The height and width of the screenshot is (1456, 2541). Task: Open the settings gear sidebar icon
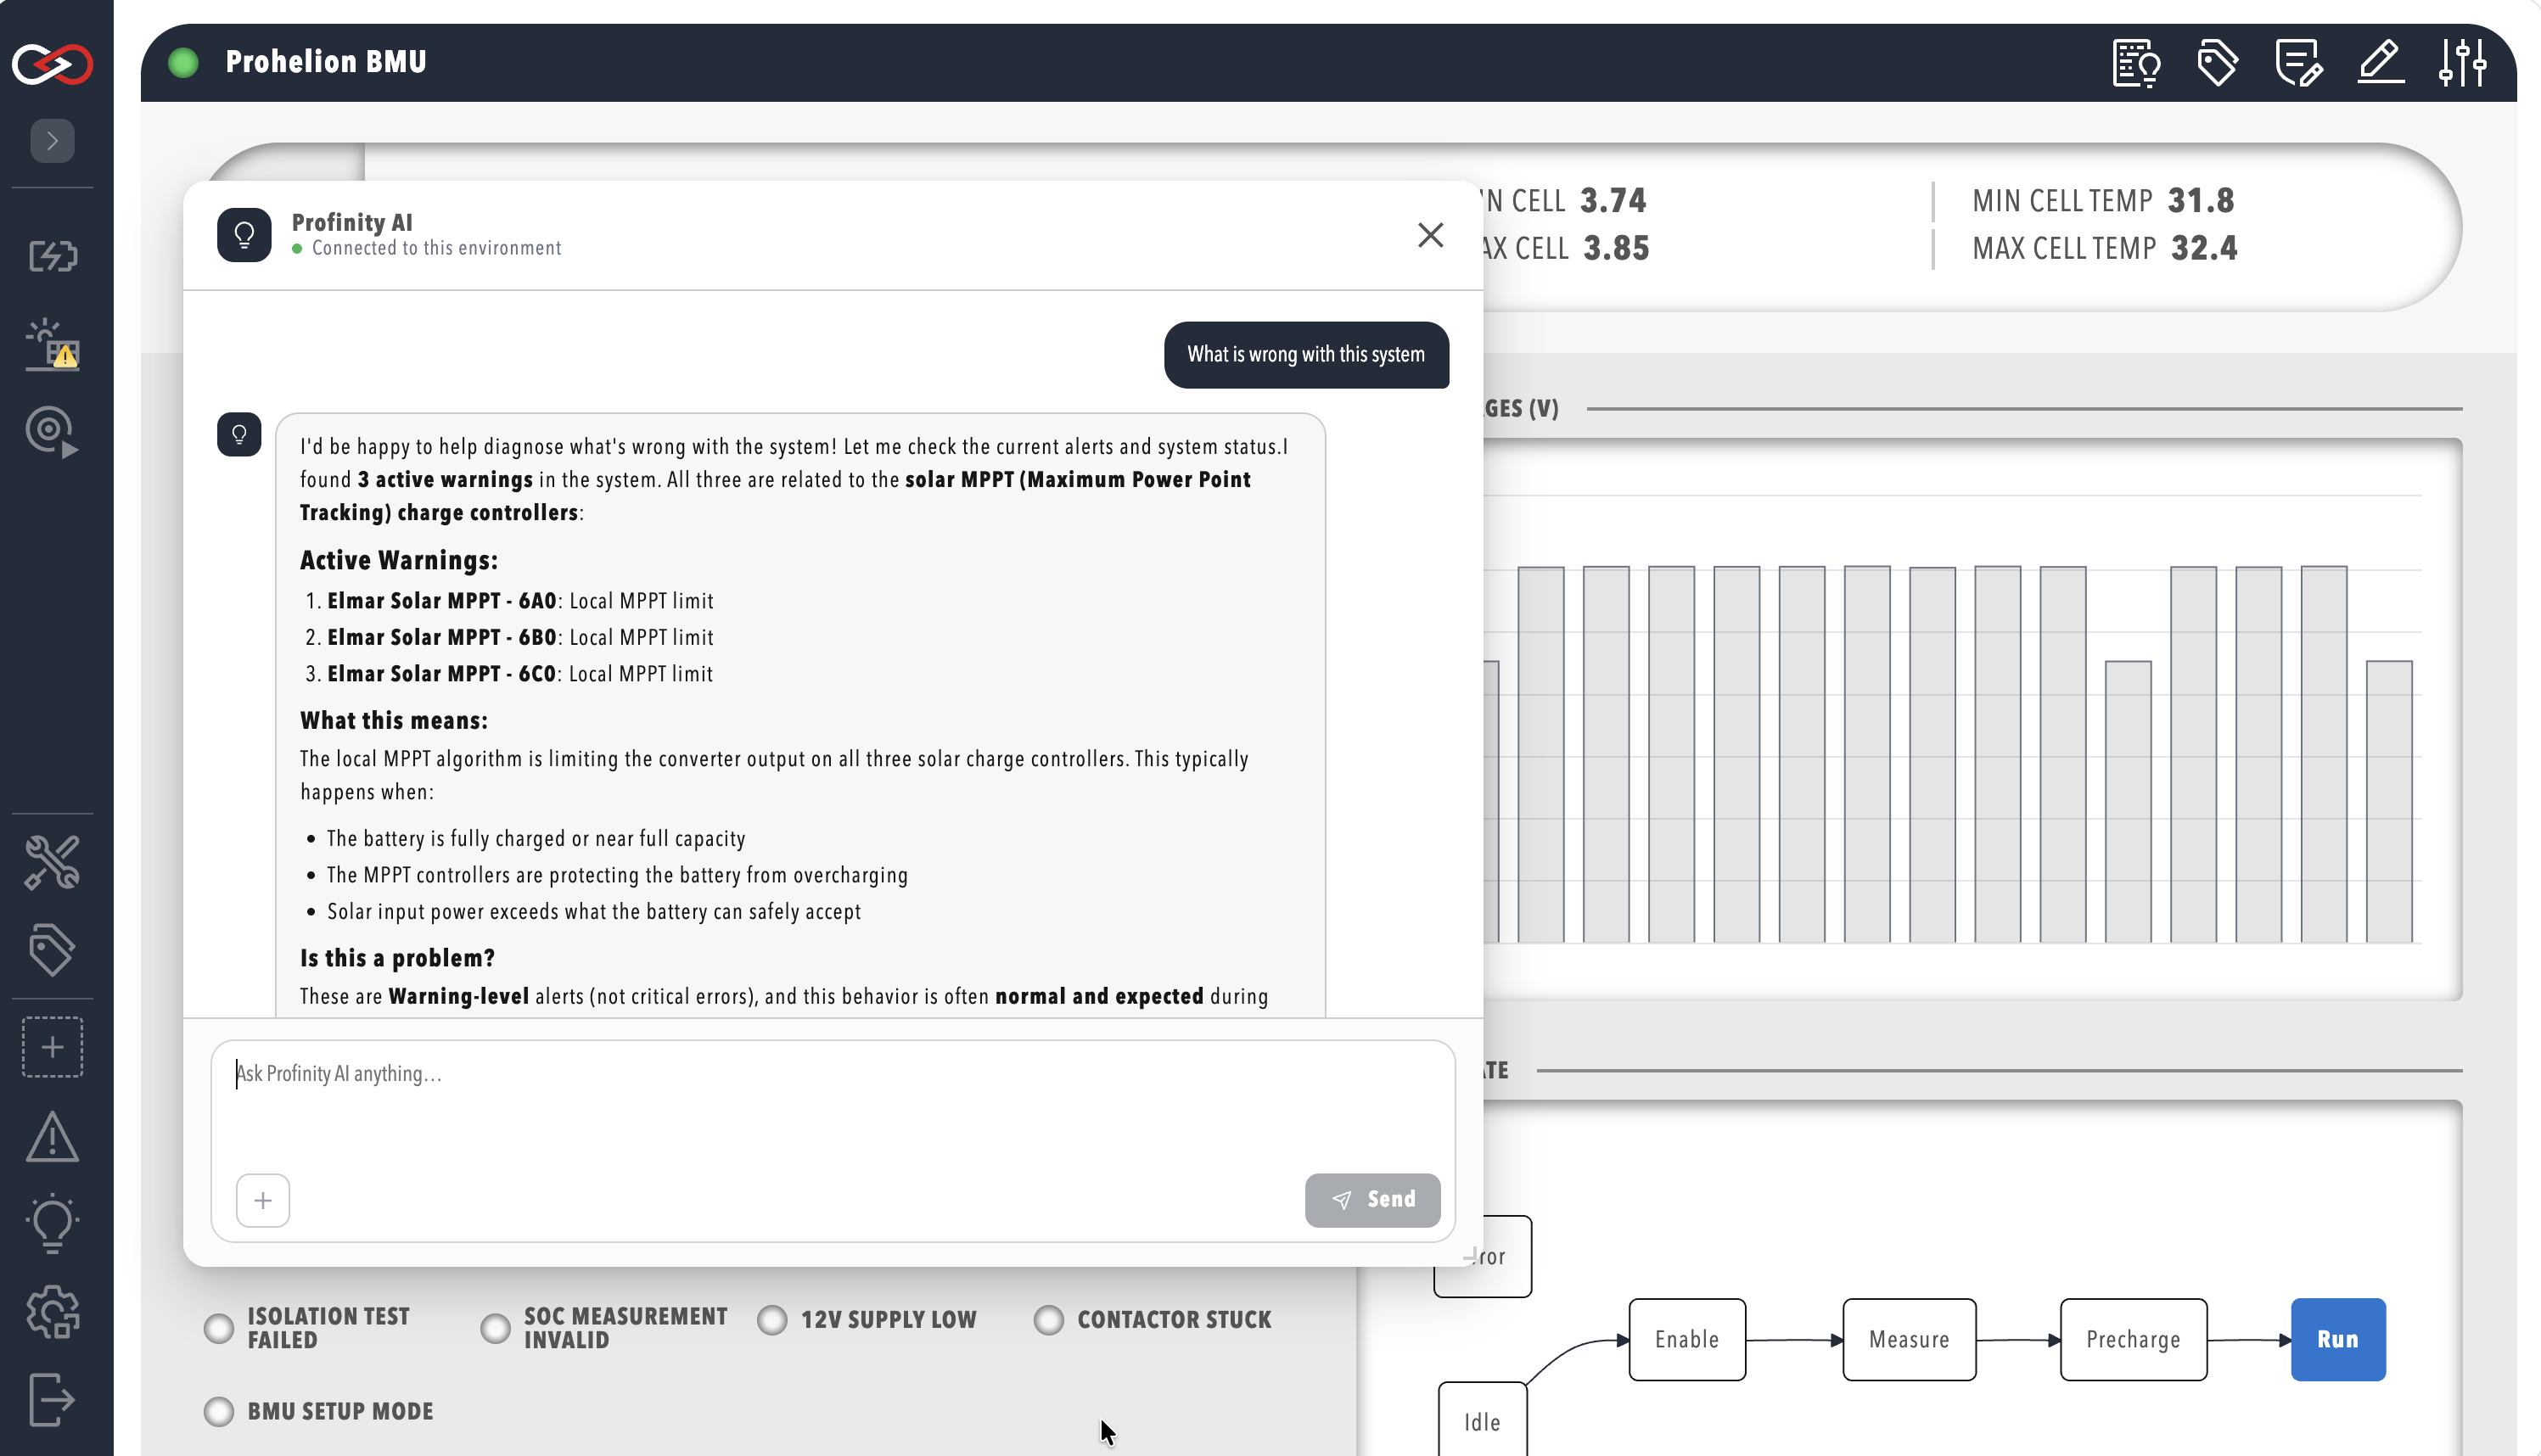pyautogui.click(x=52, y=1311)
